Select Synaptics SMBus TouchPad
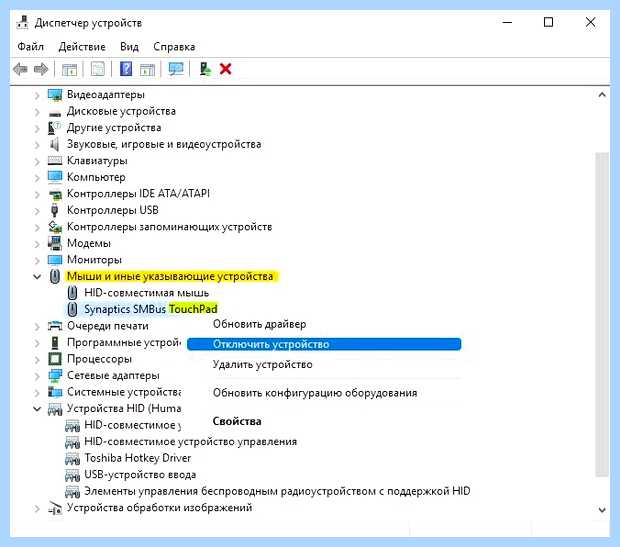Image resolution: width=620 pixels, height=547 pixels. pos(151,309)
